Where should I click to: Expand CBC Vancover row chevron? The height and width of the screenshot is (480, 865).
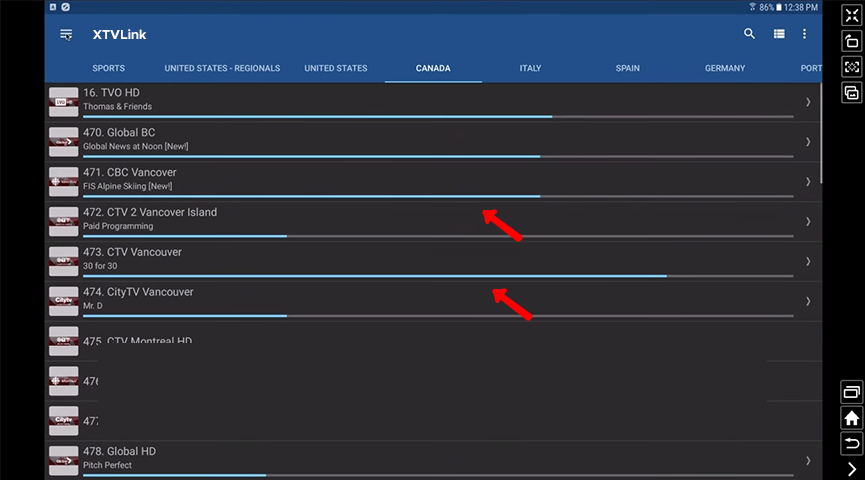[808, 182]
